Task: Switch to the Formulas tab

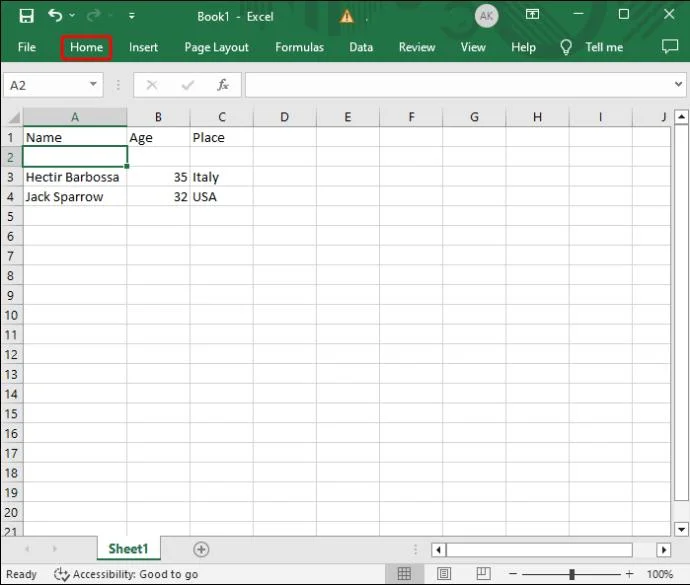Action: pyautogui.click(x=299, y=47)
